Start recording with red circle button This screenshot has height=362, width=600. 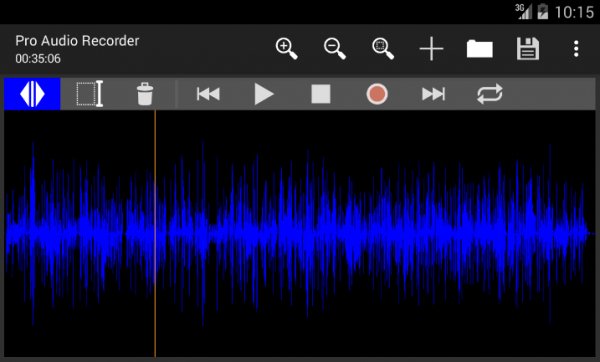tap(377, 94)
